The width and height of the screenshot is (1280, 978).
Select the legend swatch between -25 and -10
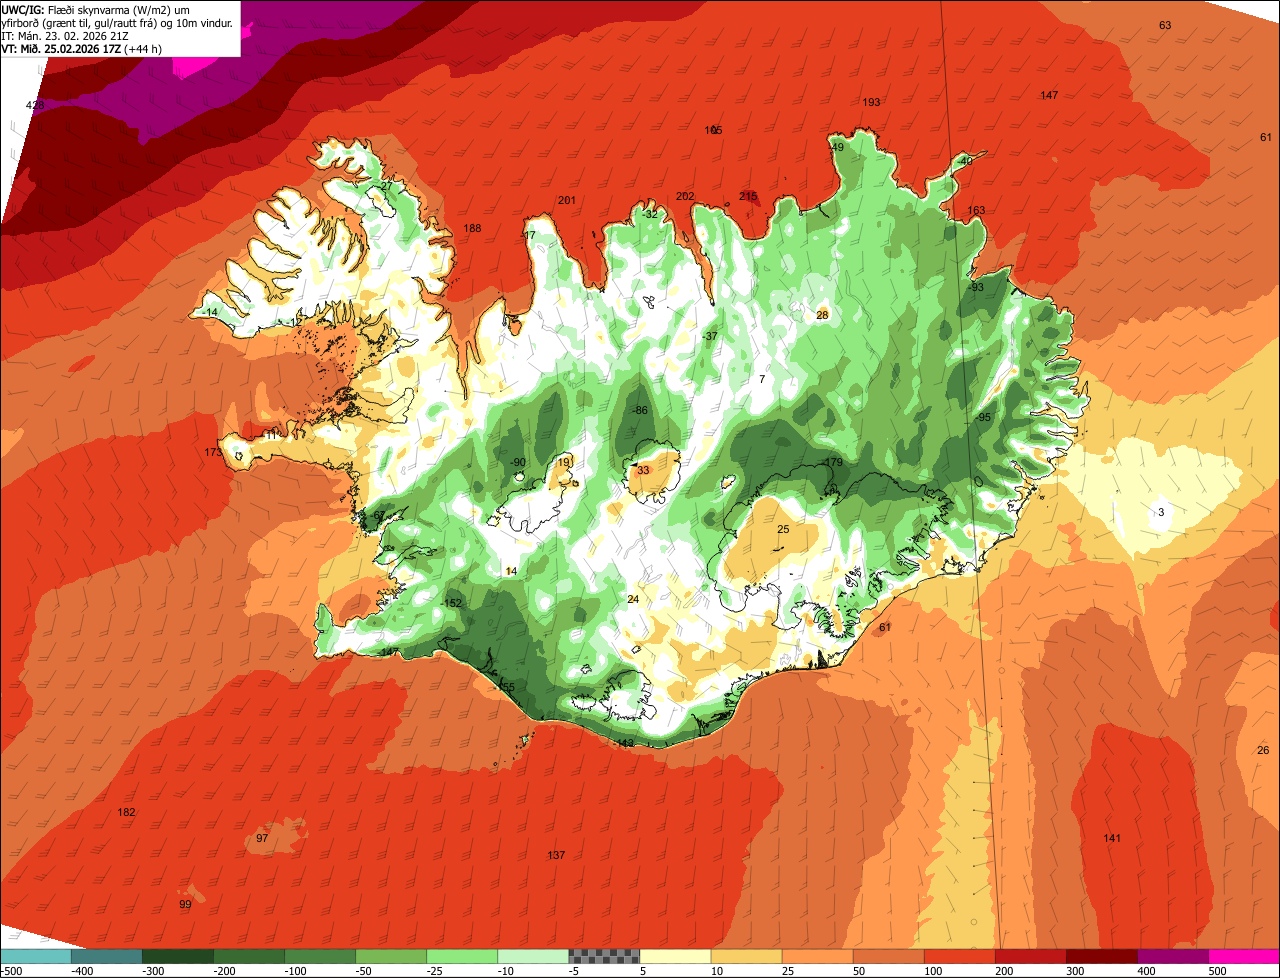(462, 957)
